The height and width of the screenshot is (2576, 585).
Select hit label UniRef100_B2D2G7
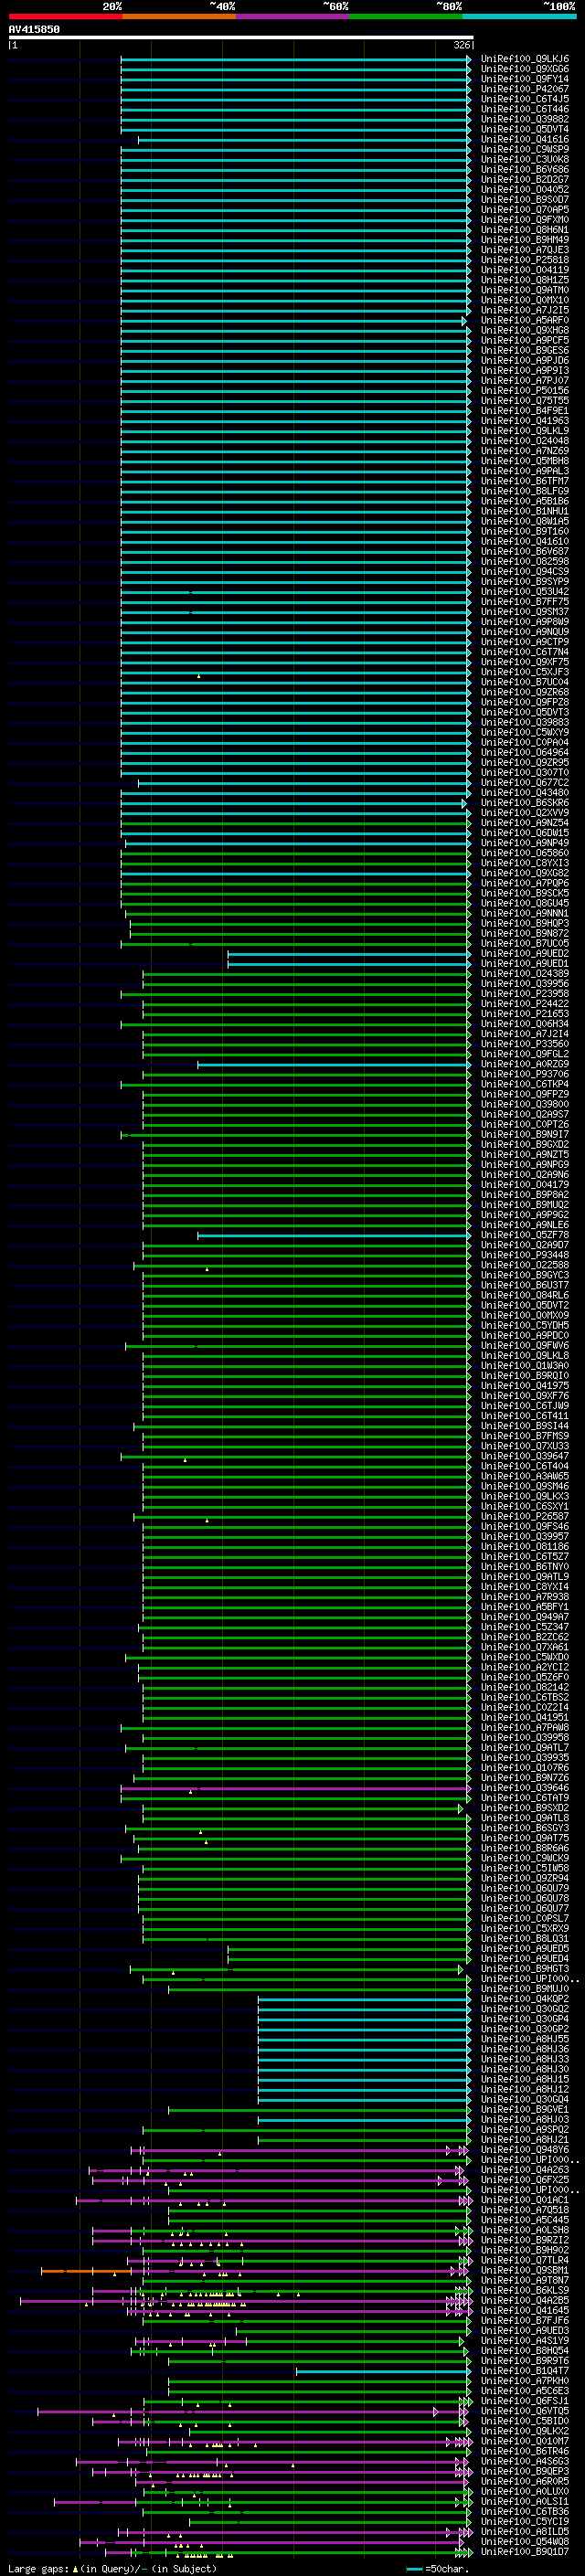point(525,179)
